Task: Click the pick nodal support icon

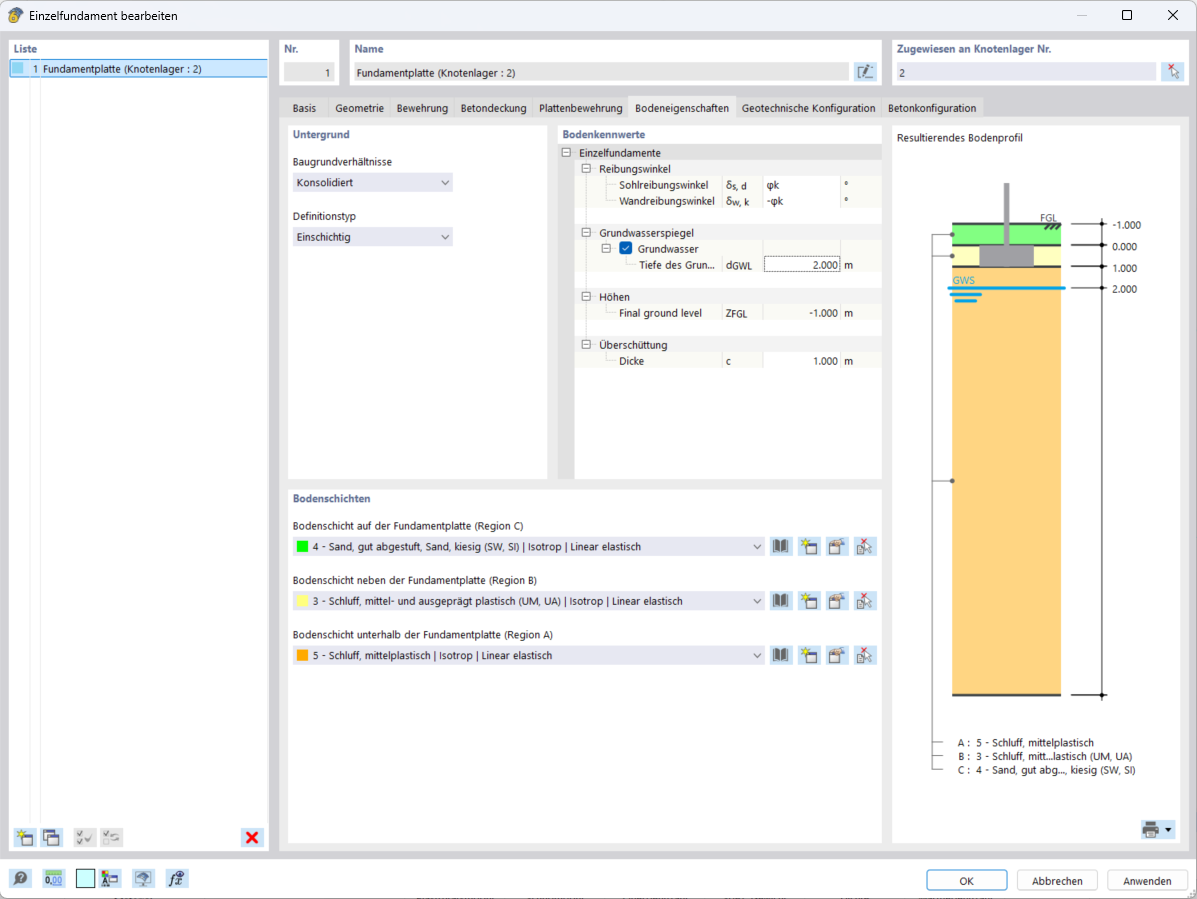Action: point(1173,72)
